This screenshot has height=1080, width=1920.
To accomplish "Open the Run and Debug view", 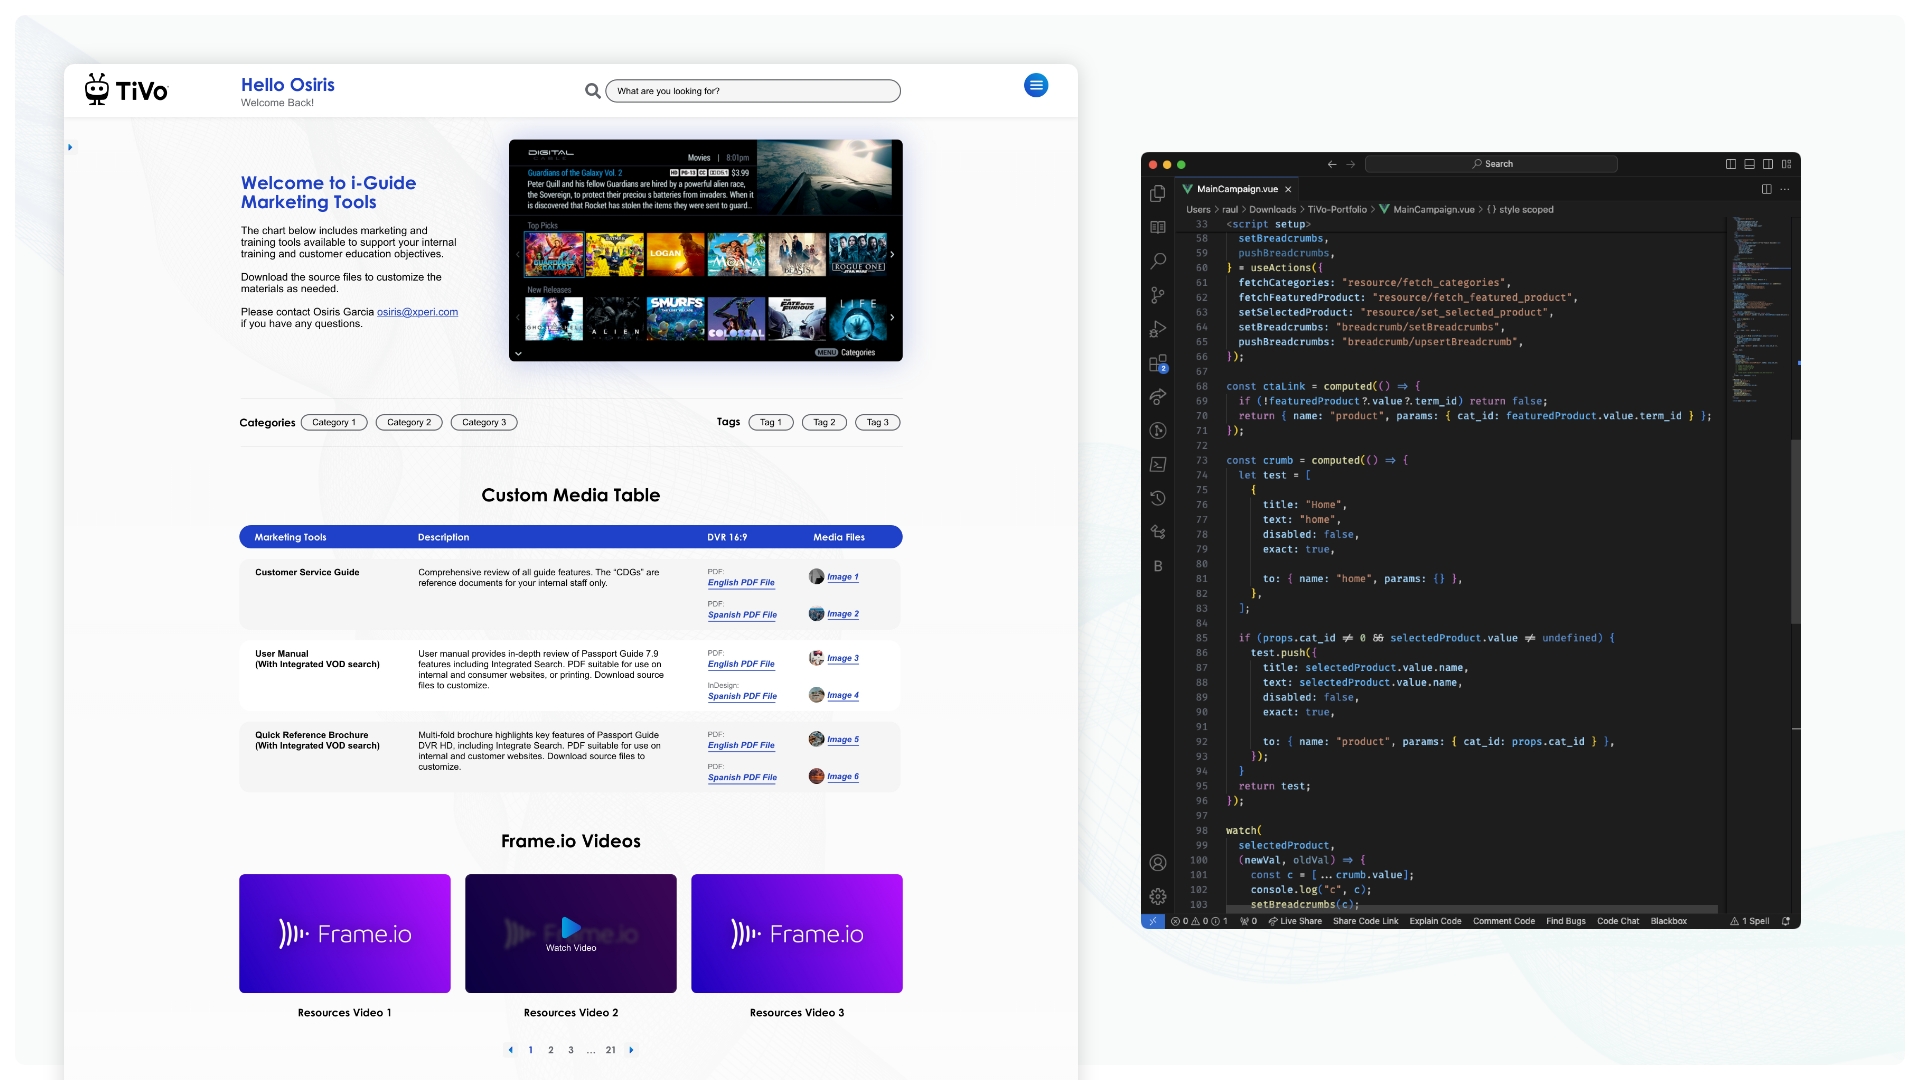I will tap(1158, 329).
